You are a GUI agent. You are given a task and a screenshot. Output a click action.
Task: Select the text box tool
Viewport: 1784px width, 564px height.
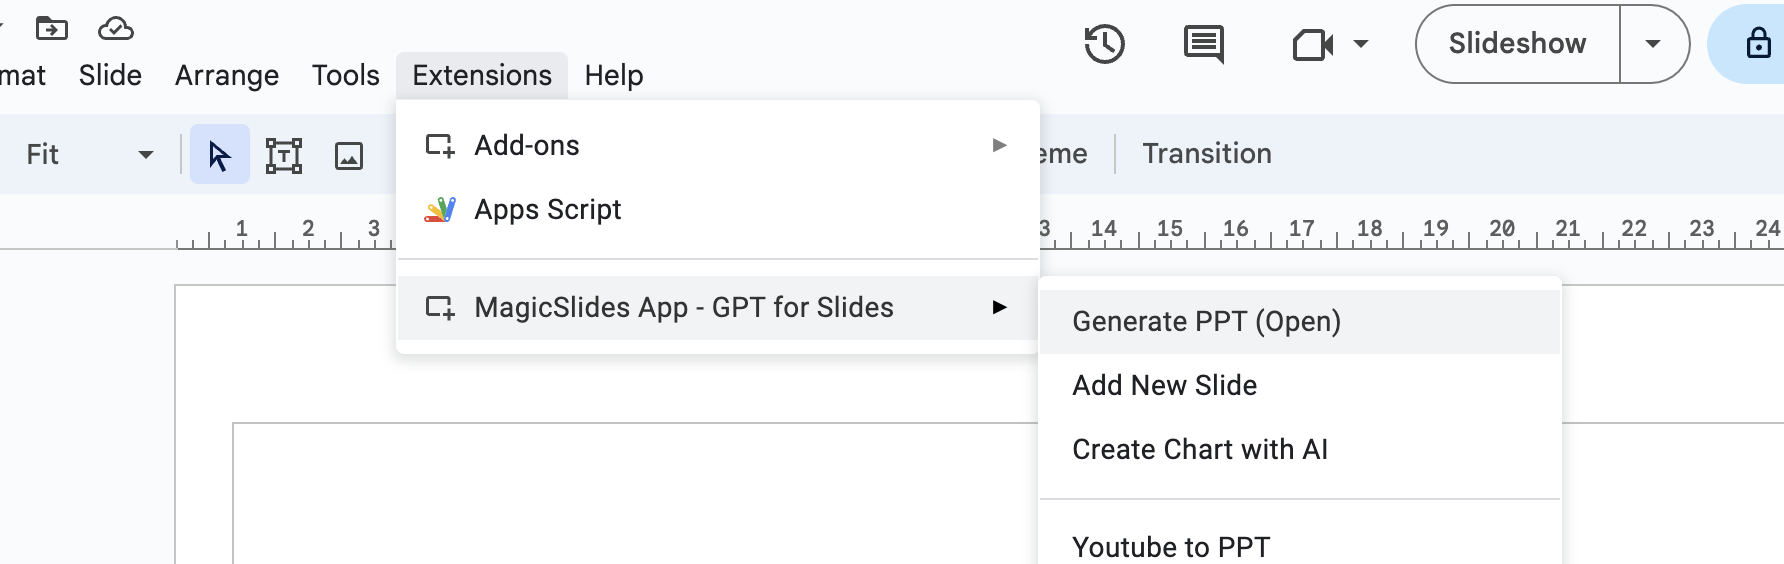click(284, 155)
